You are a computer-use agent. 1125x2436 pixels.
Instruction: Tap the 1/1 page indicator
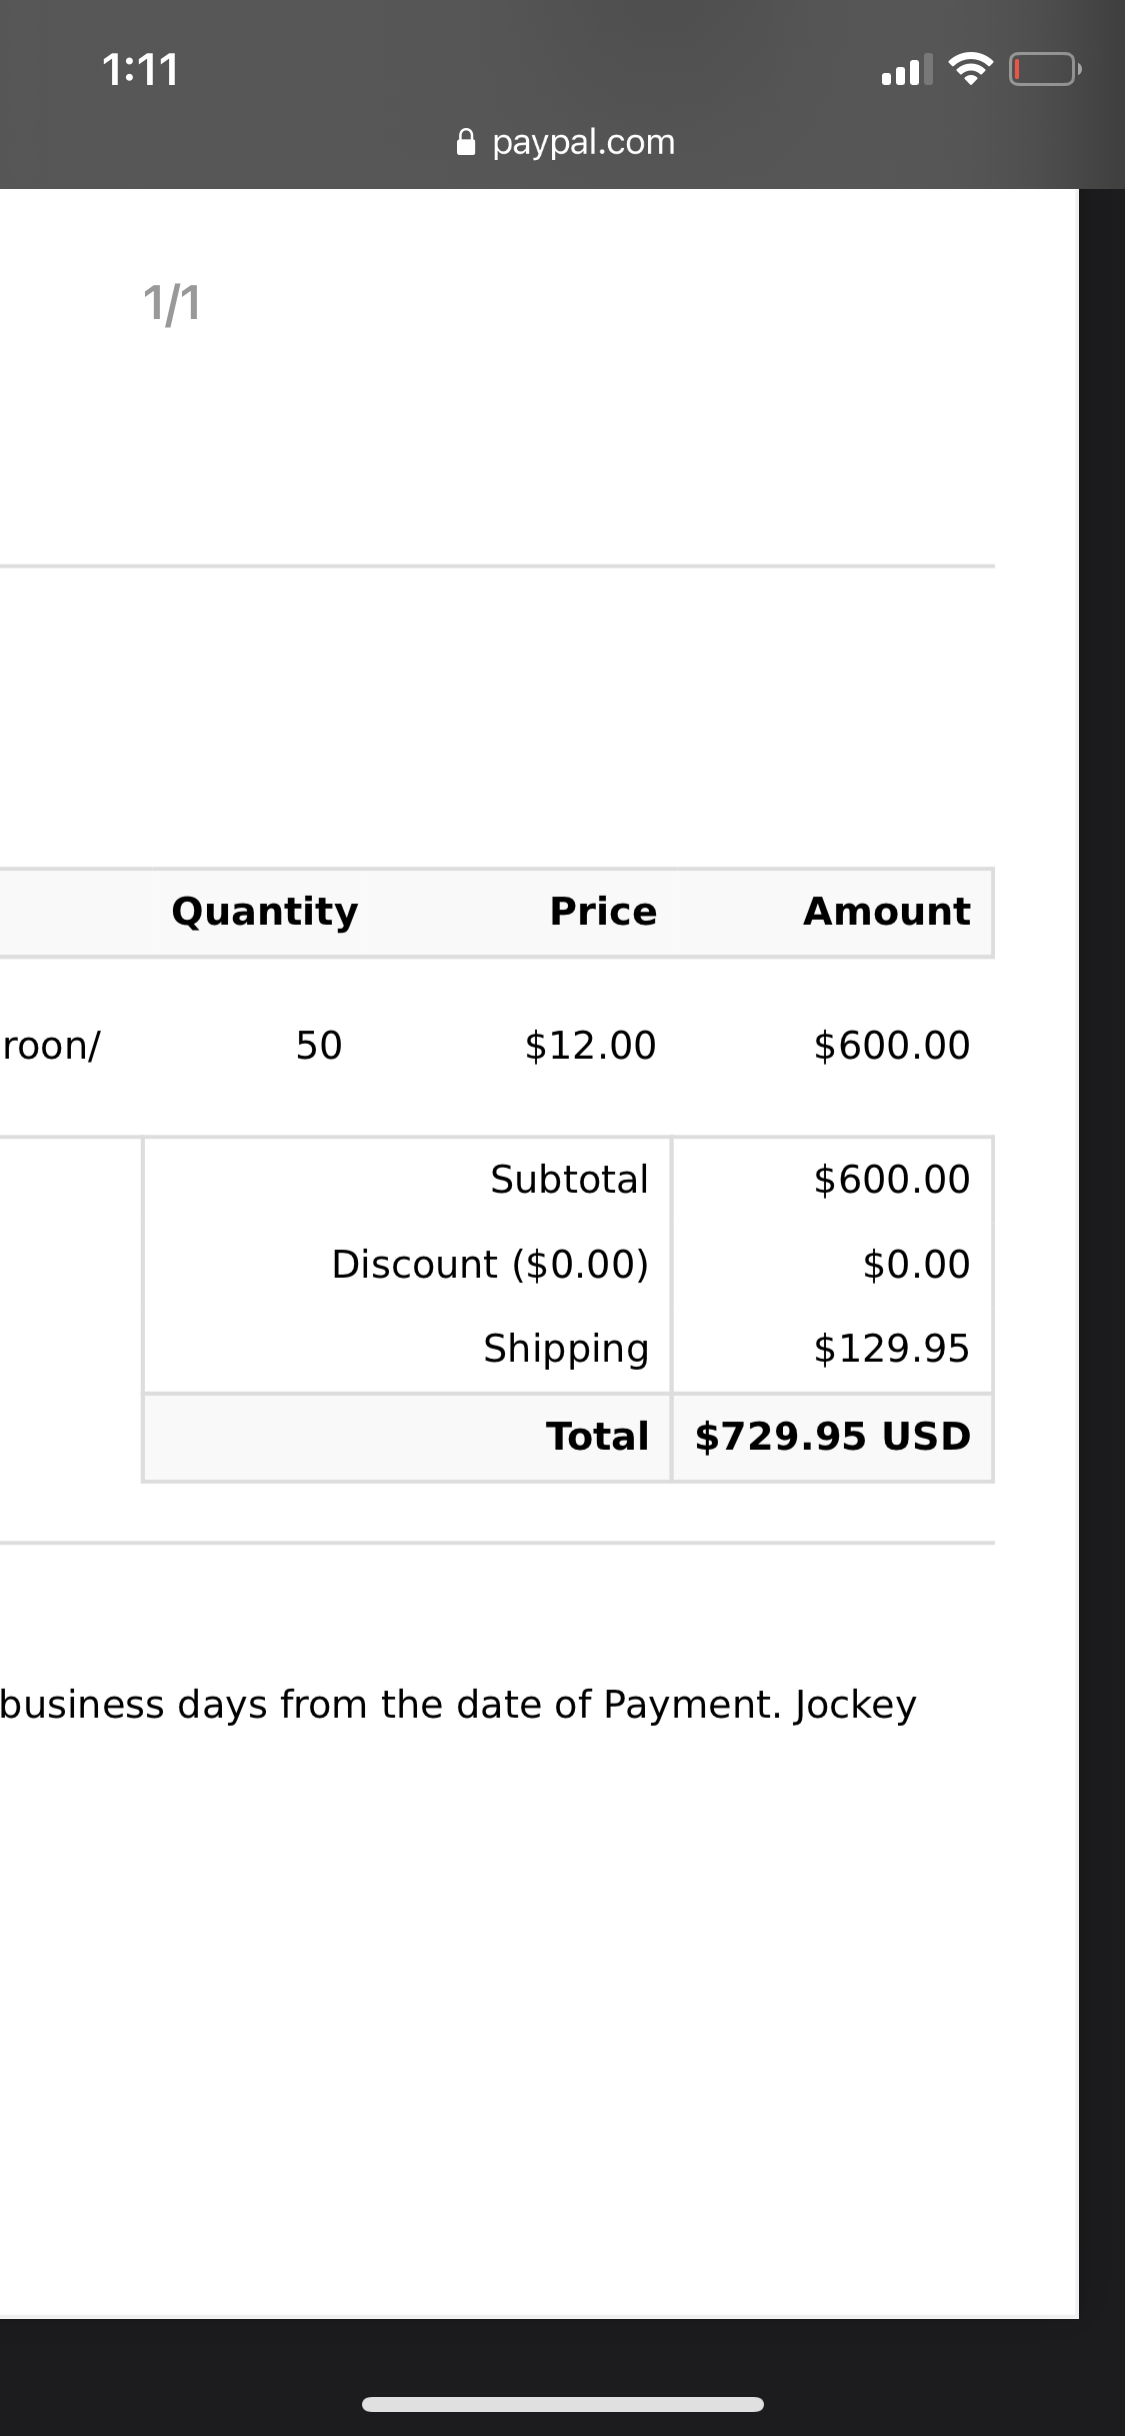pyautogui.click(x=172, y=303)
